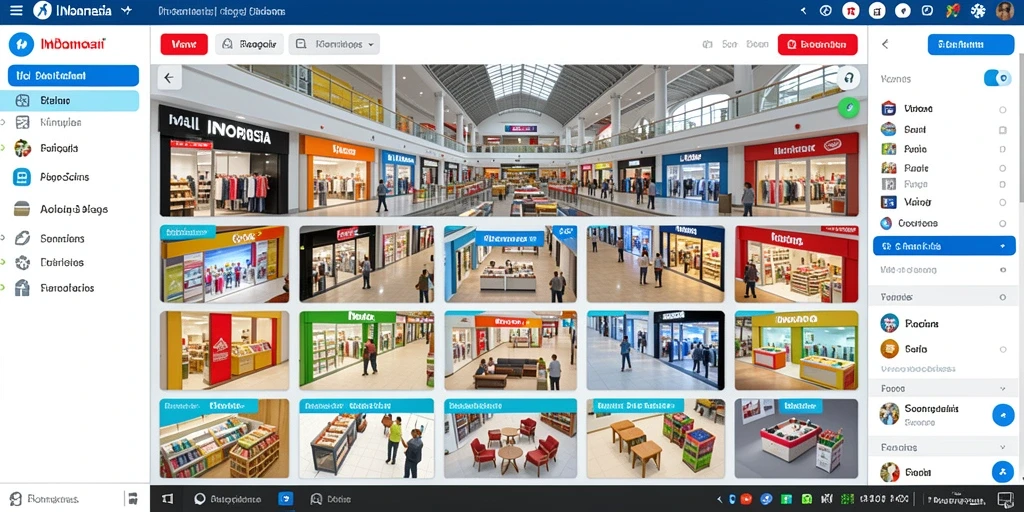This screenshot has width=1024, height=512.
Task: Click the house icon at the sidebar bottom
Action: [22, 288]
